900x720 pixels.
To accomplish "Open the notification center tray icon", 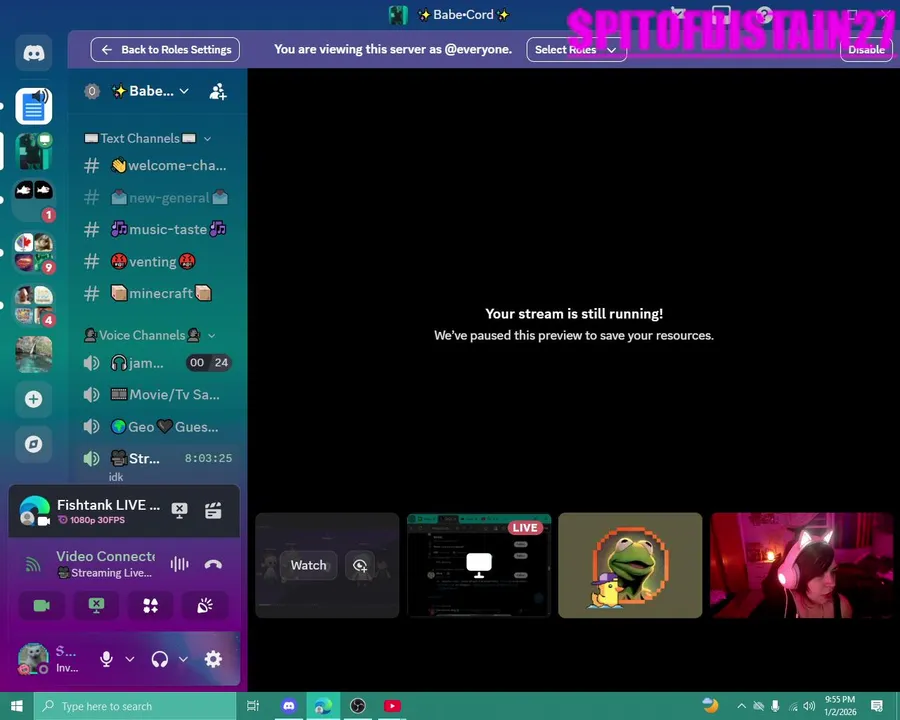I will [x=876, y=706].
